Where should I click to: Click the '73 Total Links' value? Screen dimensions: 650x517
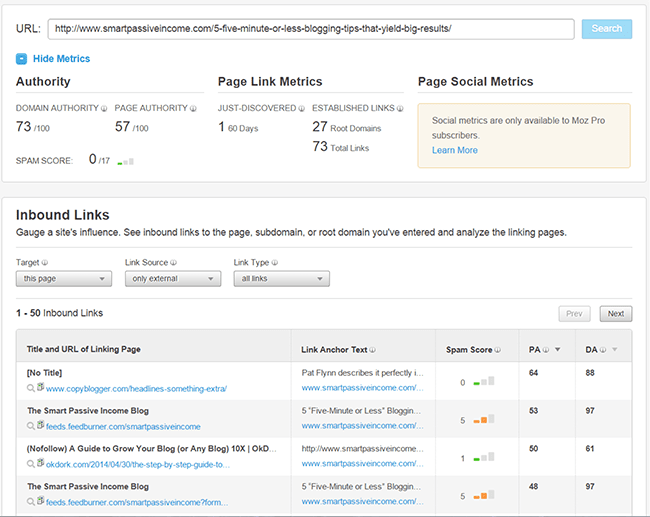(340, 147)
